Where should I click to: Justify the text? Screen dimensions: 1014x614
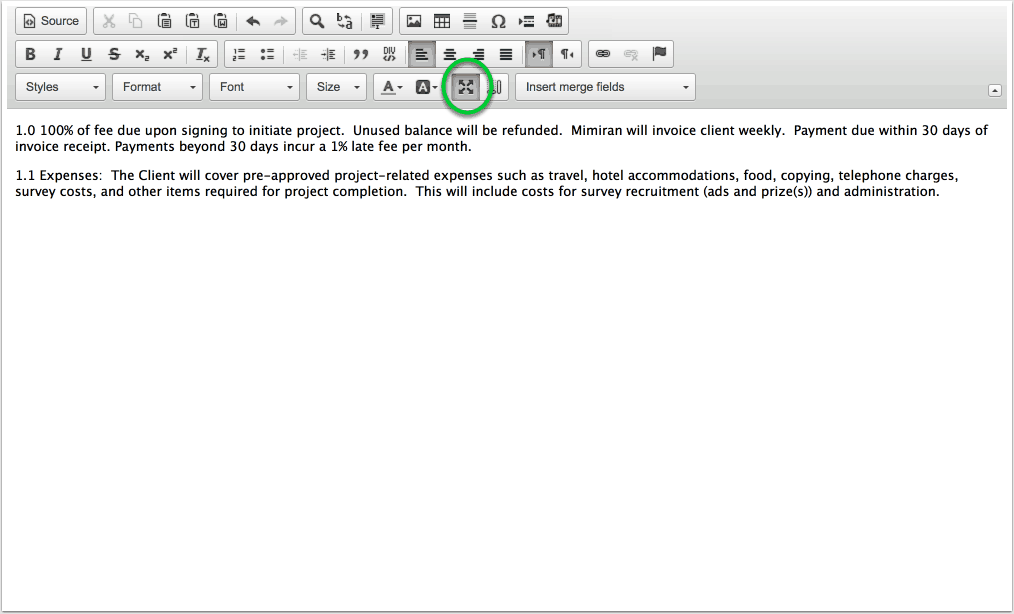(x=506, y=54)
